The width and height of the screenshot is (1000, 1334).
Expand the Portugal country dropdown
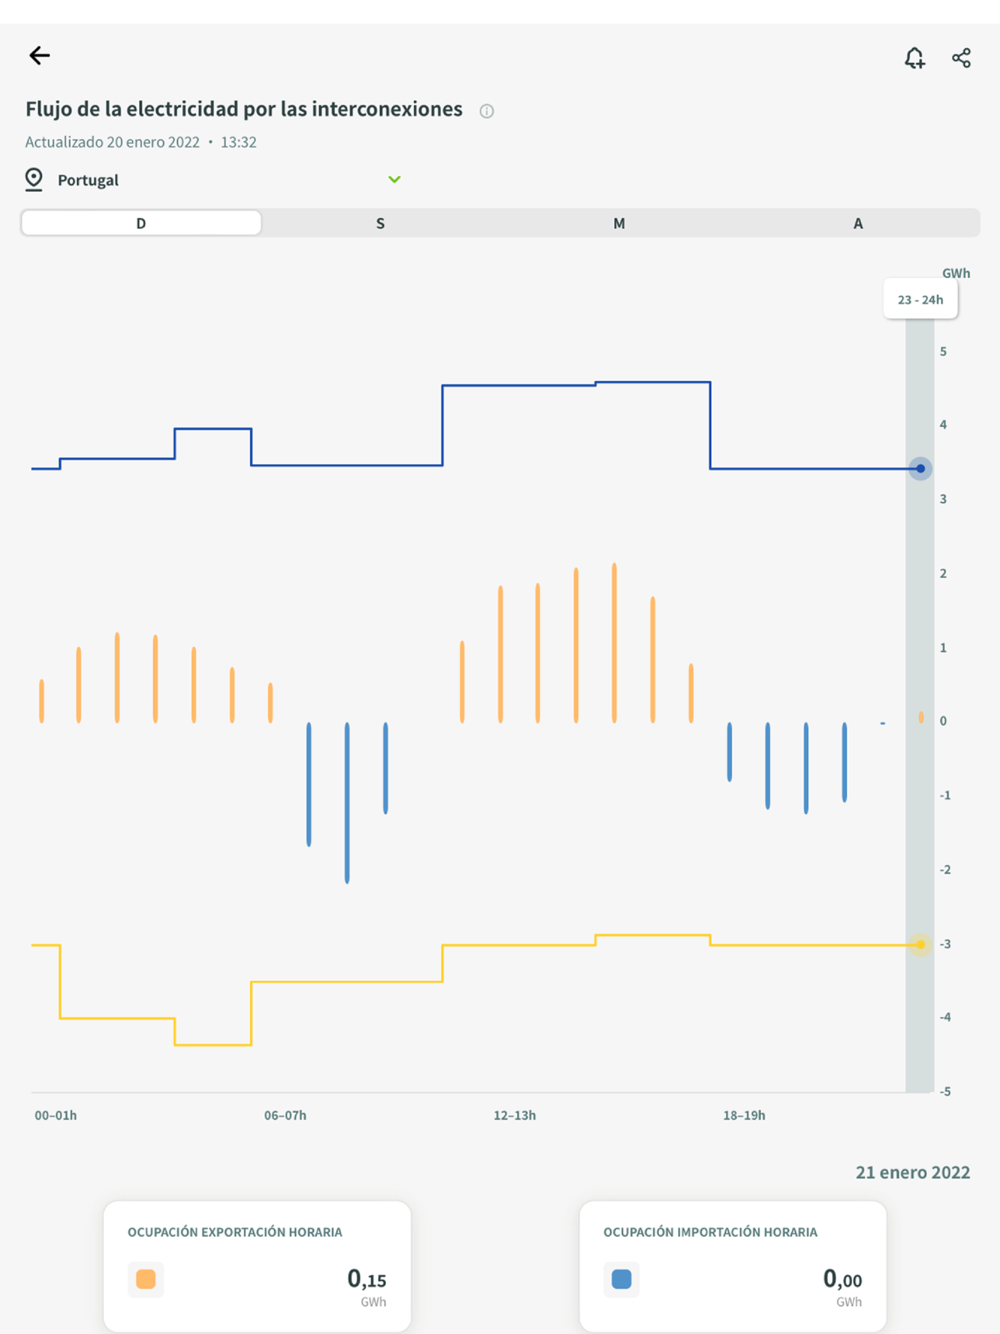tap(394, 180)
